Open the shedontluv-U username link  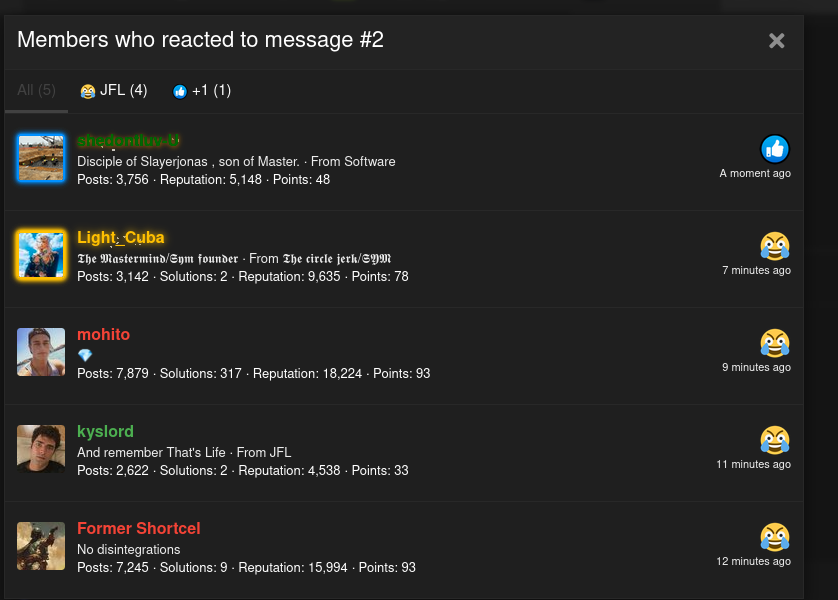pyautogui.click(x=128, y=141)
